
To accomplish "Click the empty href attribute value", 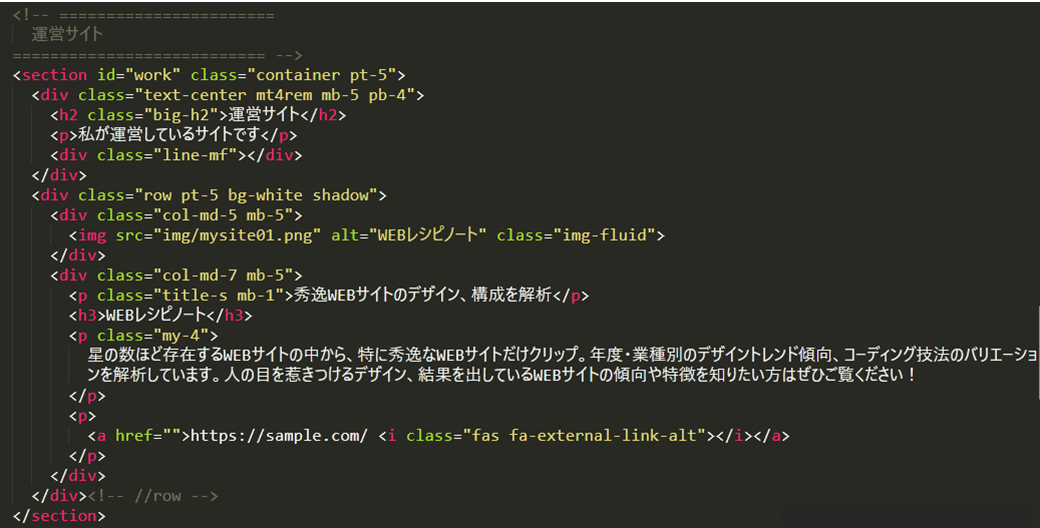I will 171,436.
